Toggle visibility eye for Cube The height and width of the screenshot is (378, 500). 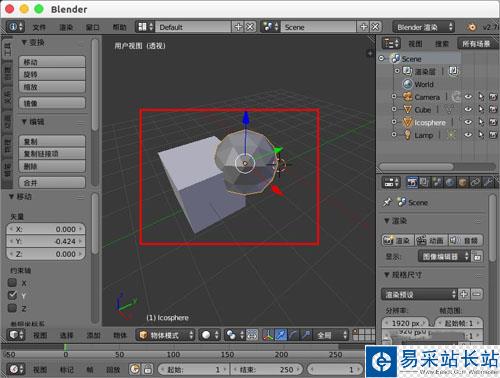click(x=468, y=109)
